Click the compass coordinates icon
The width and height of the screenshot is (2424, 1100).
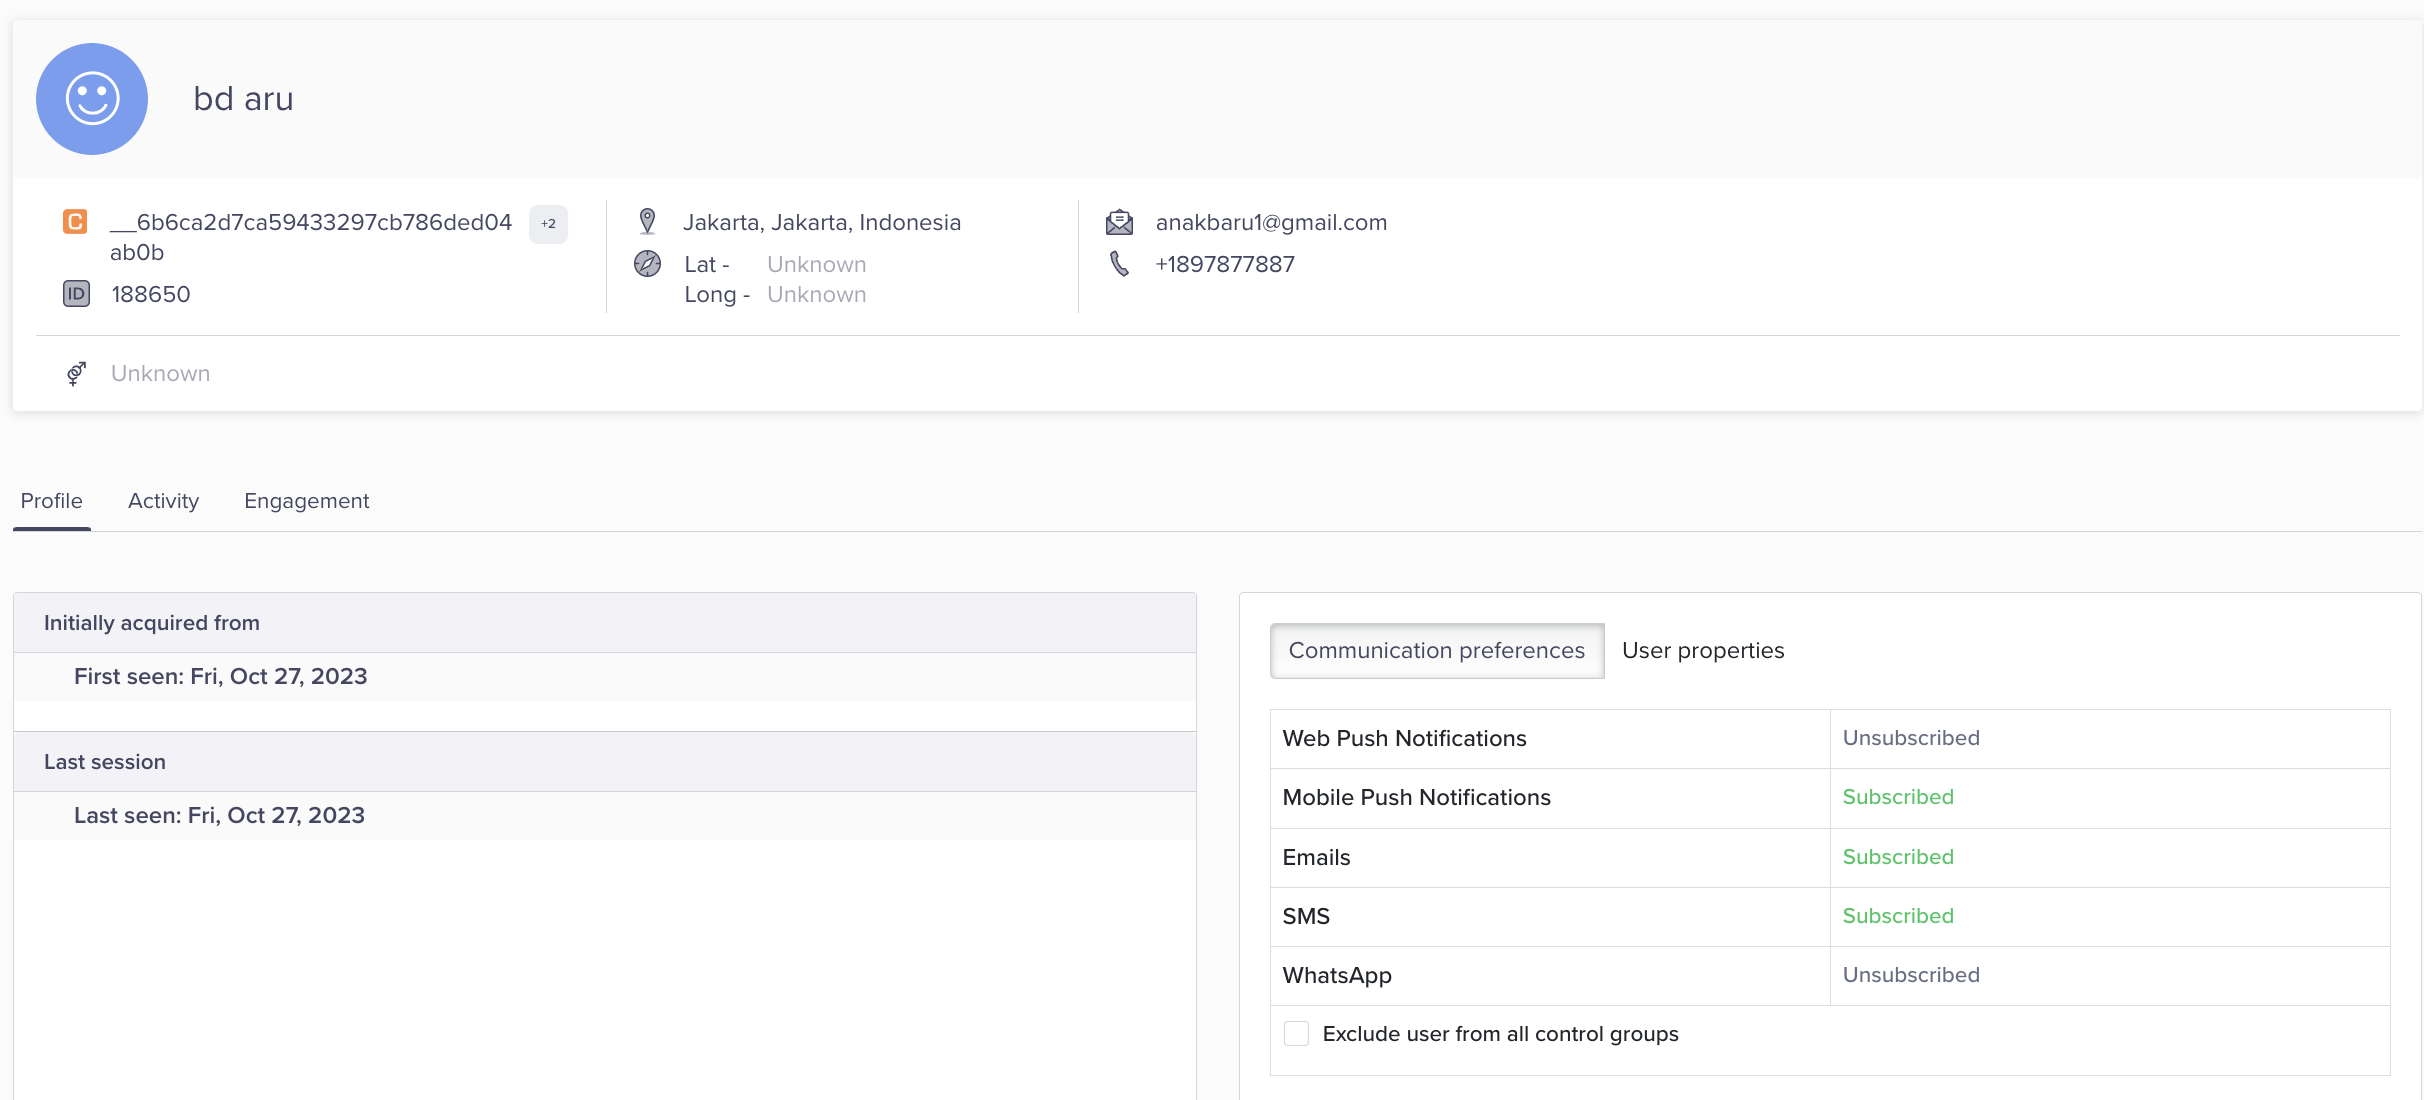click(x=647, y=264)
